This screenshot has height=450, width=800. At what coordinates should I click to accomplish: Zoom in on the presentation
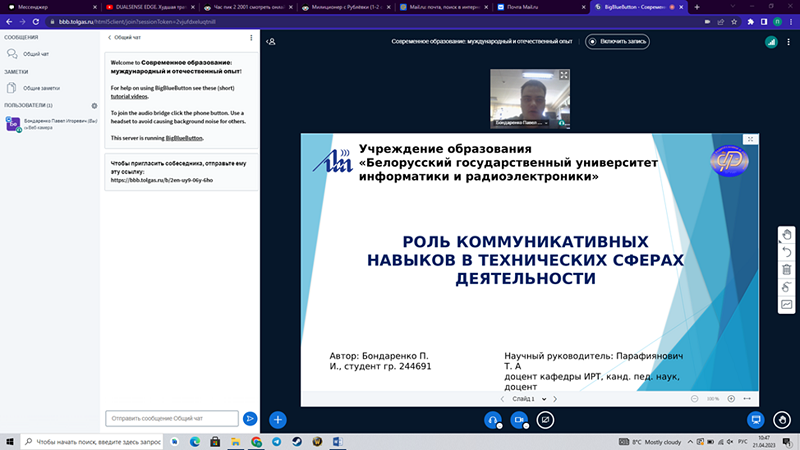point(731,399)
